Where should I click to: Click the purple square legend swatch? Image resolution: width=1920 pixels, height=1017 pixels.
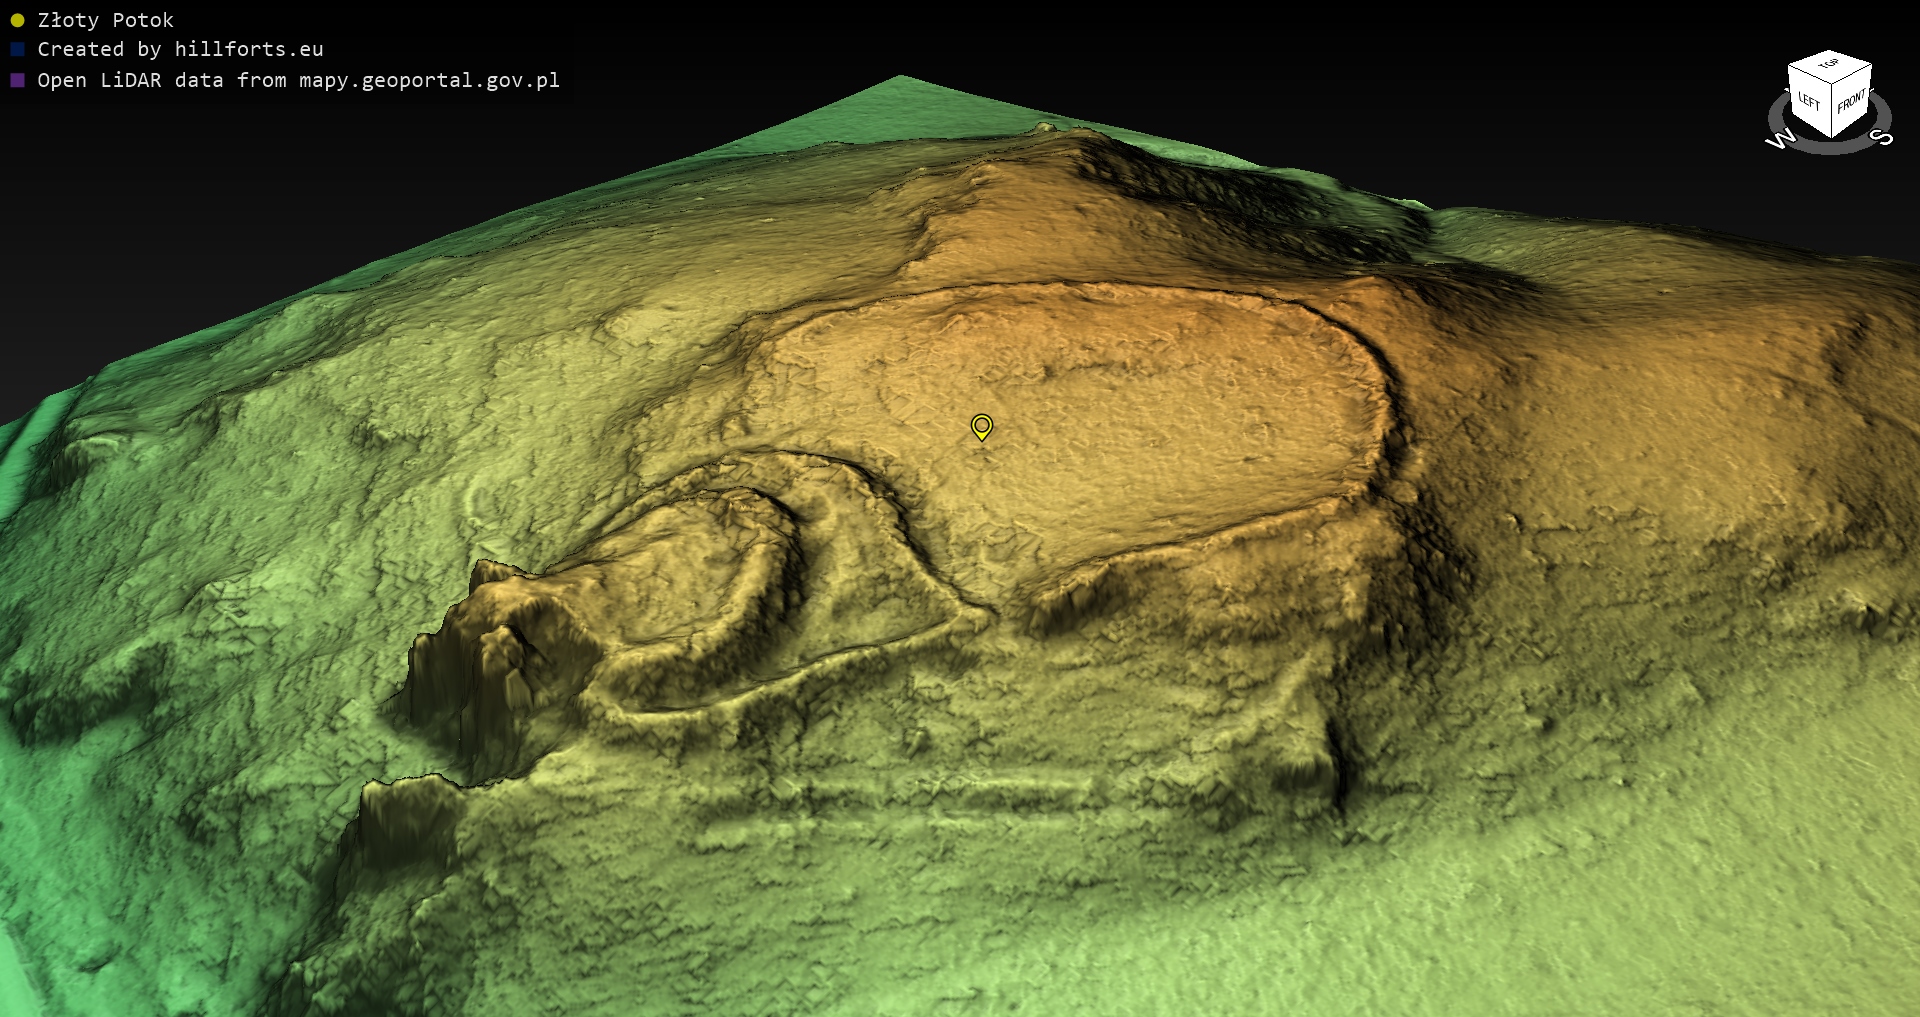pyautogui.click(x=17, y=80)
